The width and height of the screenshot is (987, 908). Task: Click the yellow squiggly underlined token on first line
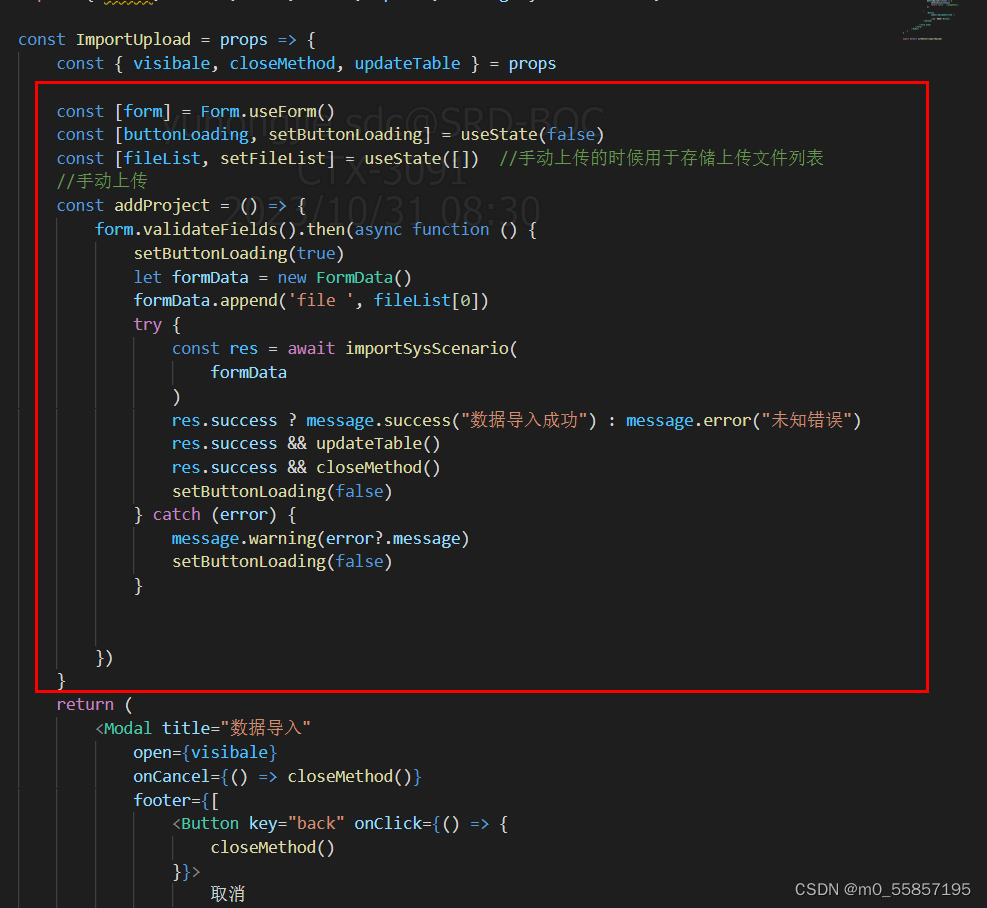click(130, 4)
